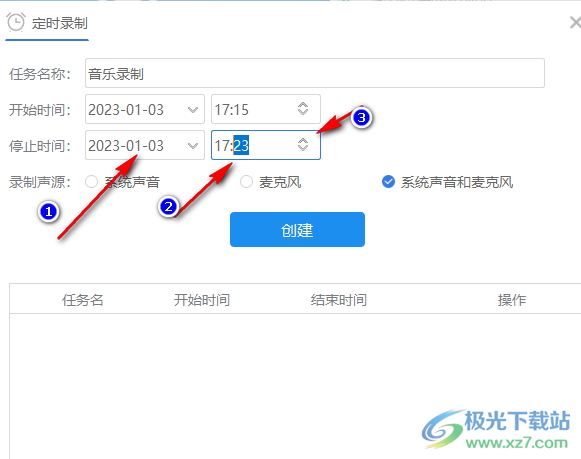Click the 操作 column header
Screen dimensions: 581x459
click(x=512, y=300)
